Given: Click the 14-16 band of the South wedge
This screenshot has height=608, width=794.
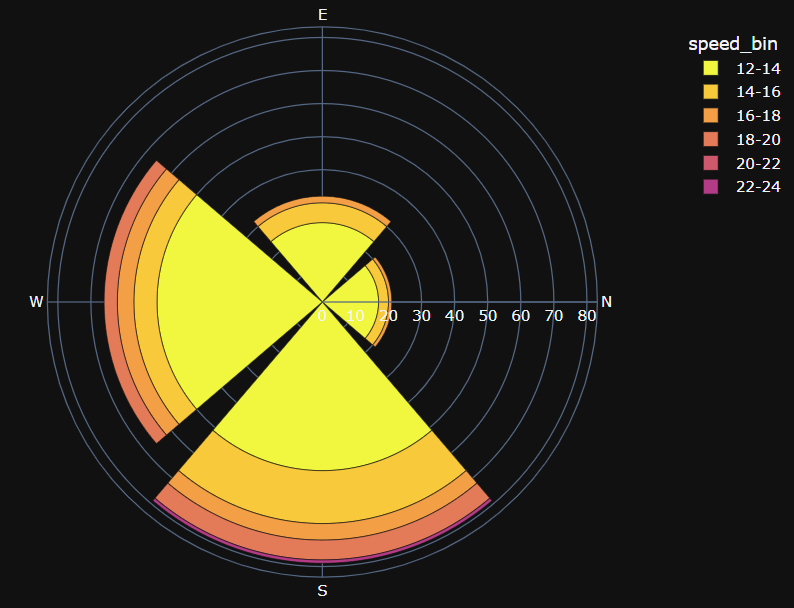Looking at the screenshot, I should (323, 497).
